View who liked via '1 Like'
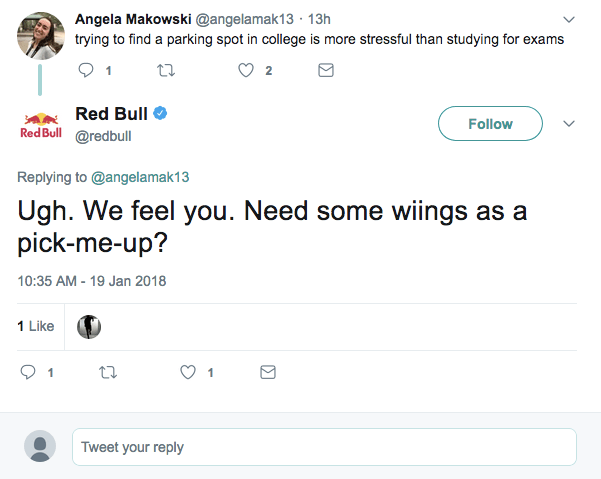 pyautogui.click(x=36, y=326)
